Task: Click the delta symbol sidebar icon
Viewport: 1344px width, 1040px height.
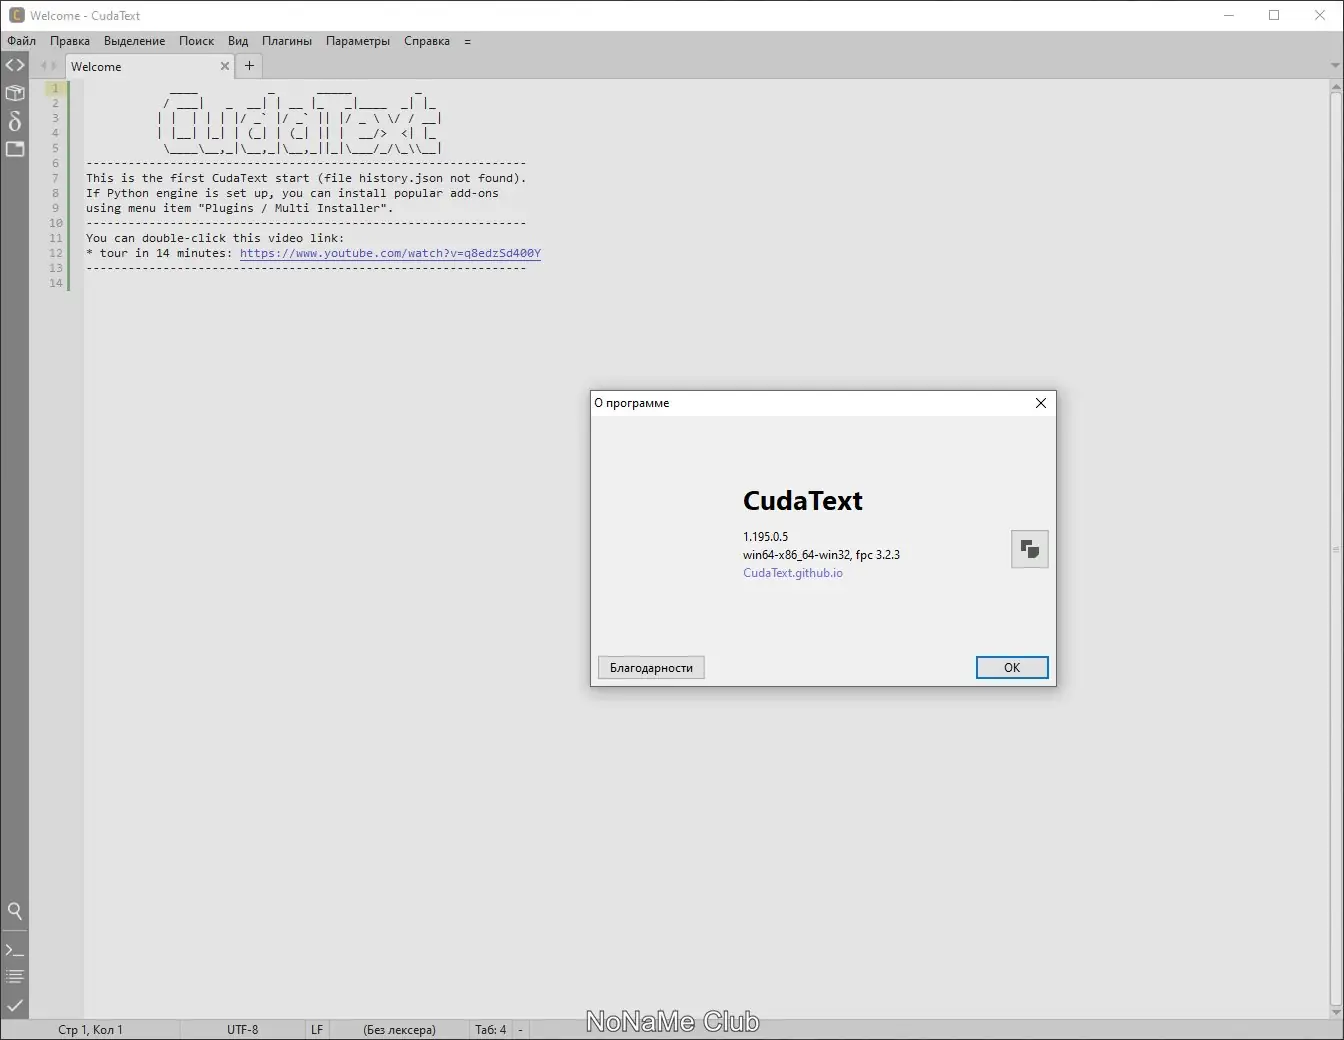Action: (15, 121)
